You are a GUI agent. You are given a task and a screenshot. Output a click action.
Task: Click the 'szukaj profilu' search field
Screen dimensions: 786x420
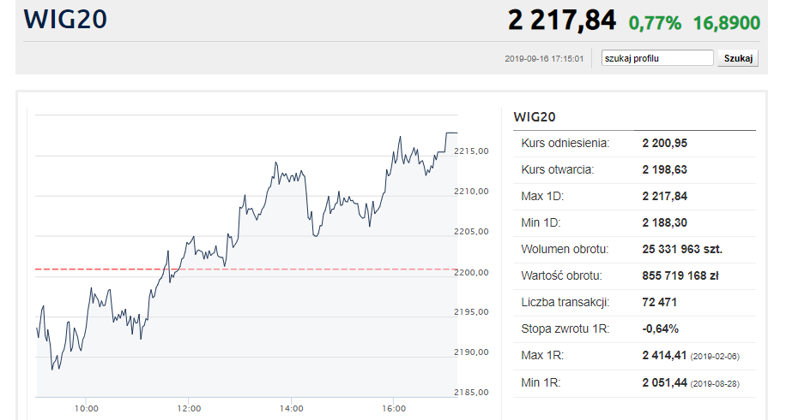click(657, 58)
